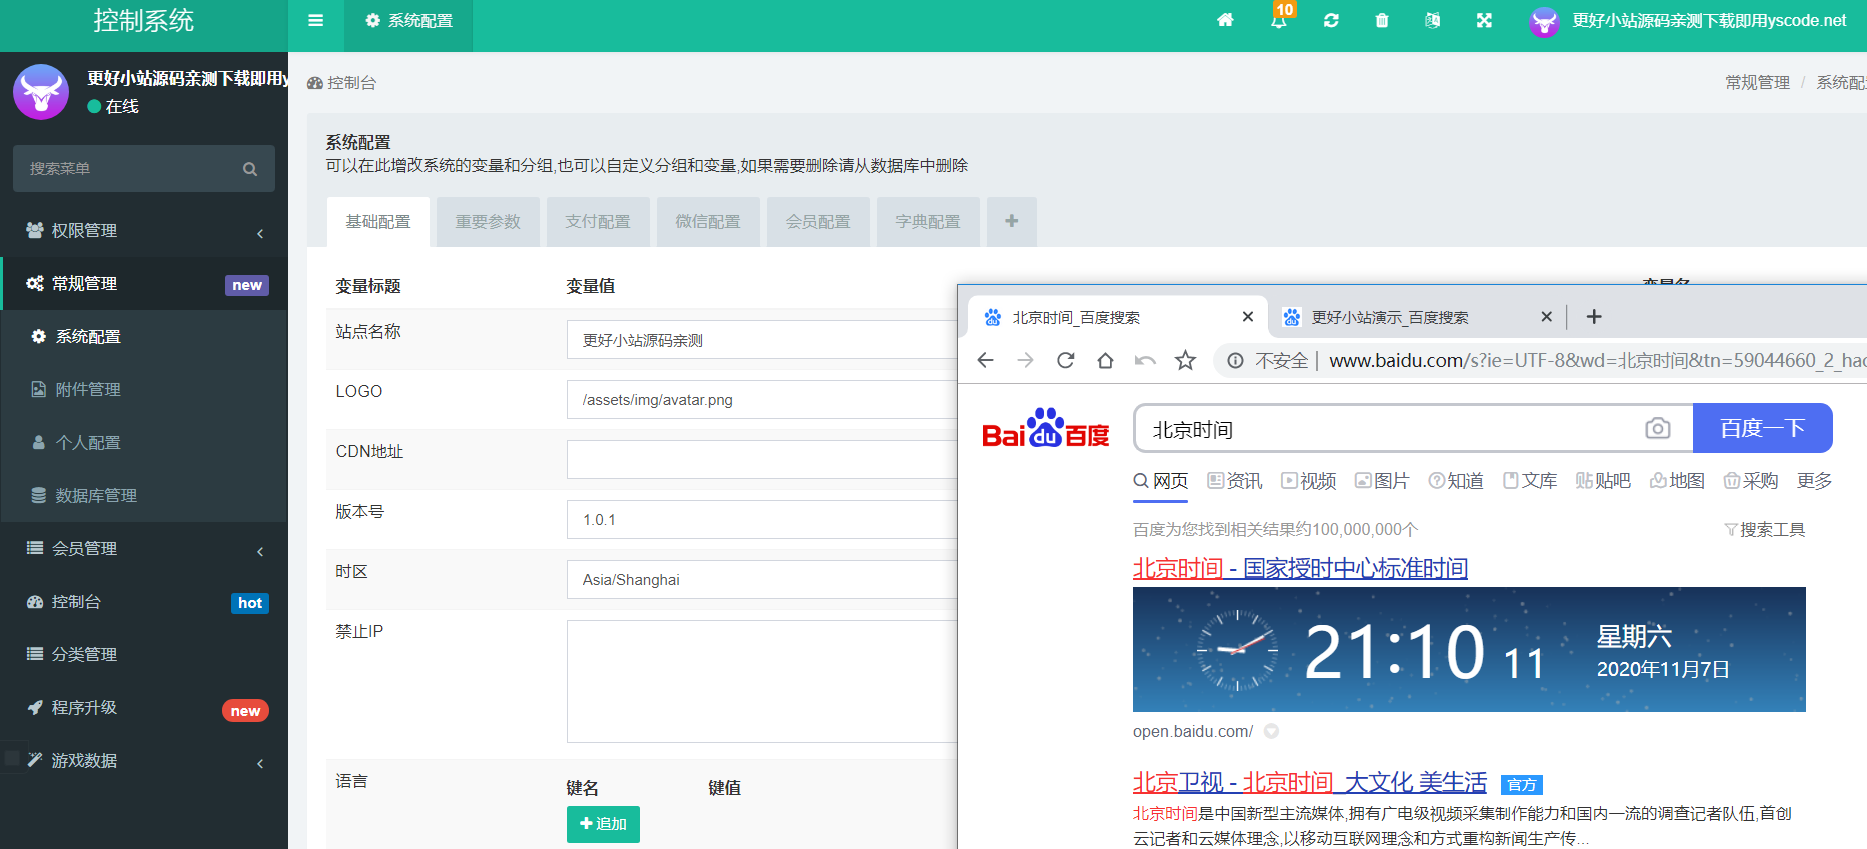This screenshot has height=849, width=1867.
Task: Click 禁止IP textarea
Action: (x=762, y=681)
